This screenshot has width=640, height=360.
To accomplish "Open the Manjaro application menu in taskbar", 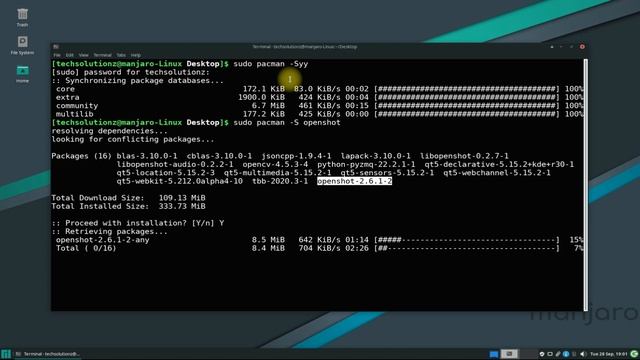I will point(6,354).
